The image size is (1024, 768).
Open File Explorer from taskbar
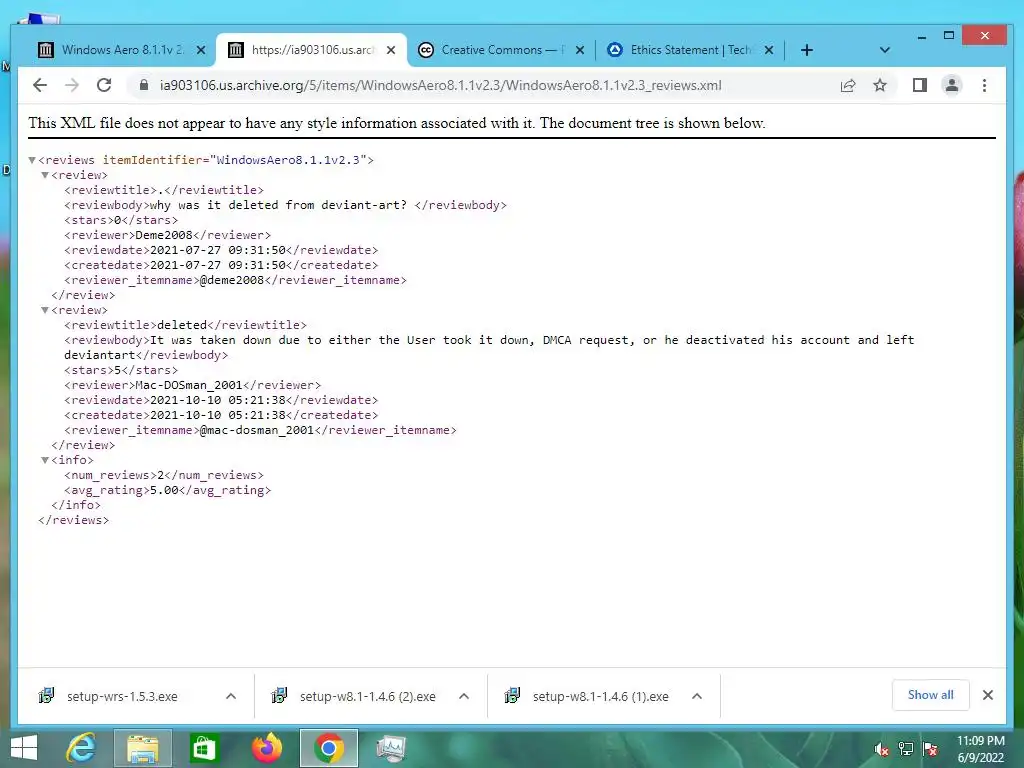coord(143,748)
